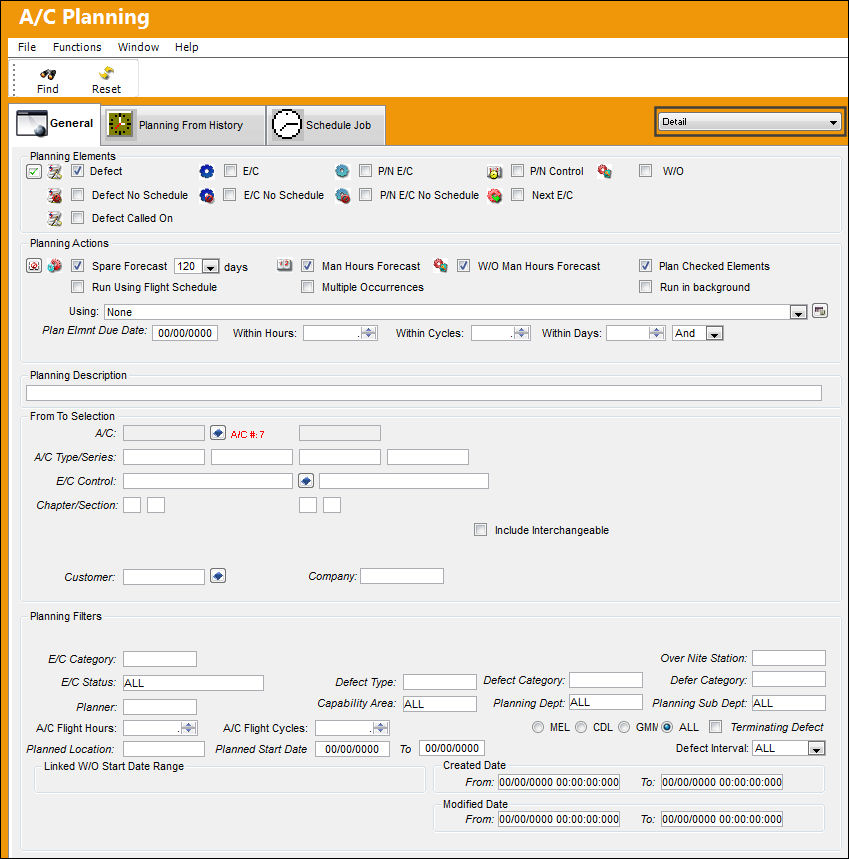Increment the Within Days stepper
Viewport: 849px width, 859px height.
pyautogui.click(x=656, y=330)
